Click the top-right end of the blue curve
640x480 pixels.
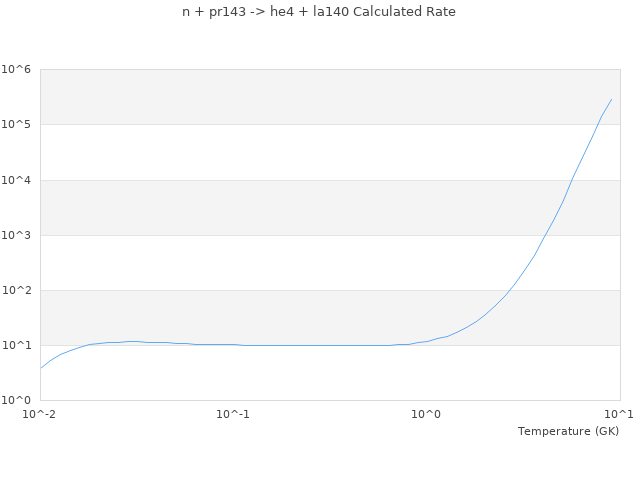(x=611, y=99)
